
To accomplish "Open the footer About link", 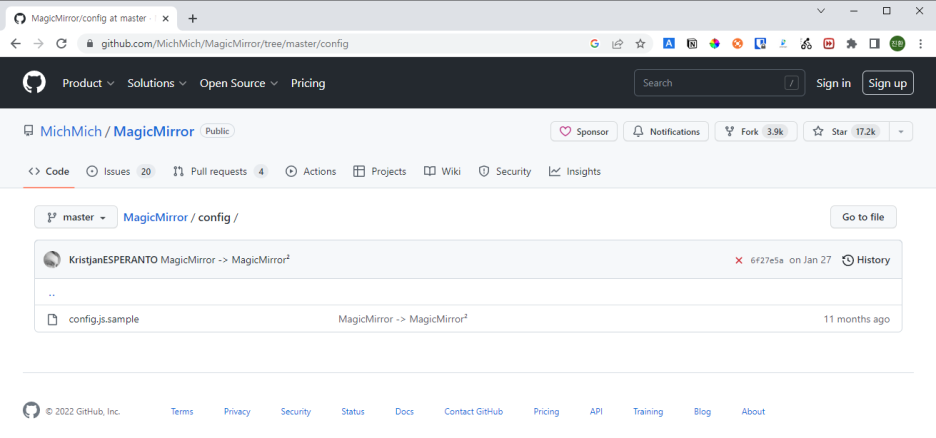I will [x=753, y=411].
